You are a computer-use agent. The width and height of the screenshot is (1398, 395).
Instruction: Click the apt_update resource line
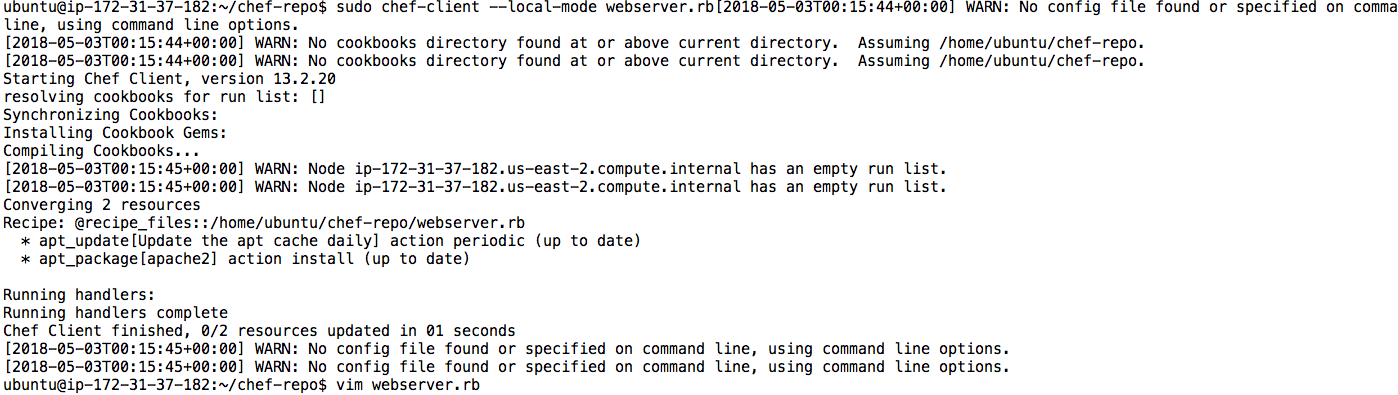click(331, 241)
